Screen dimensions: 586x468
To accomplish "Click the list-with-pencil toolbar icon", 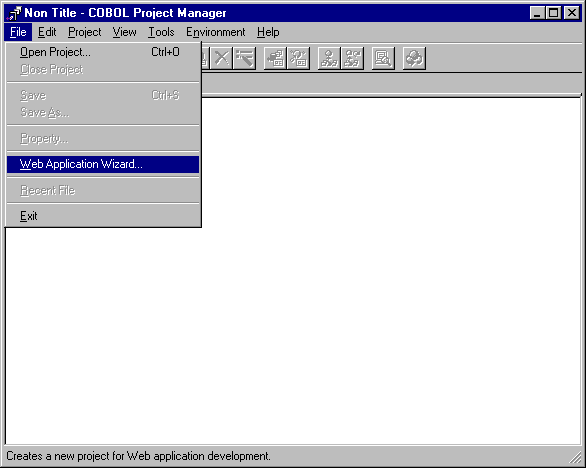I will tap(245, 58).
